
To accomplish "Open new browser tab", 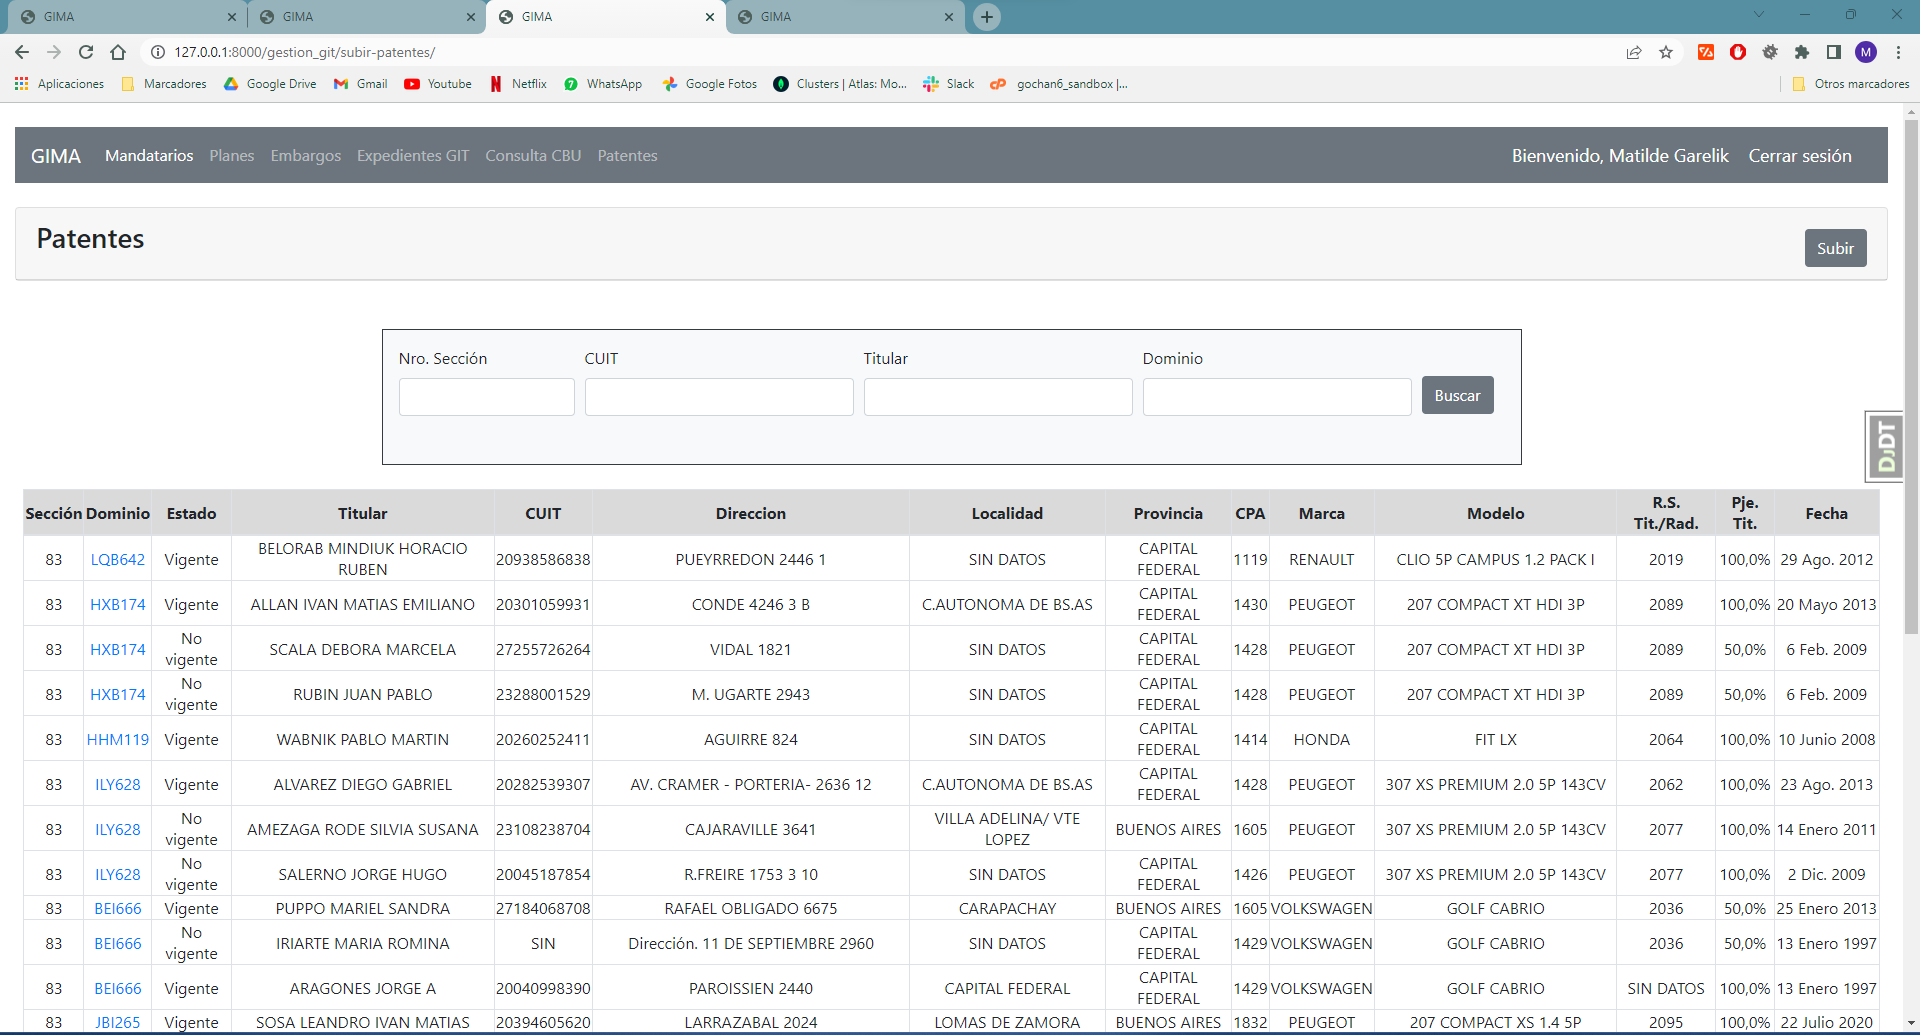I will [x=987, y=17].
